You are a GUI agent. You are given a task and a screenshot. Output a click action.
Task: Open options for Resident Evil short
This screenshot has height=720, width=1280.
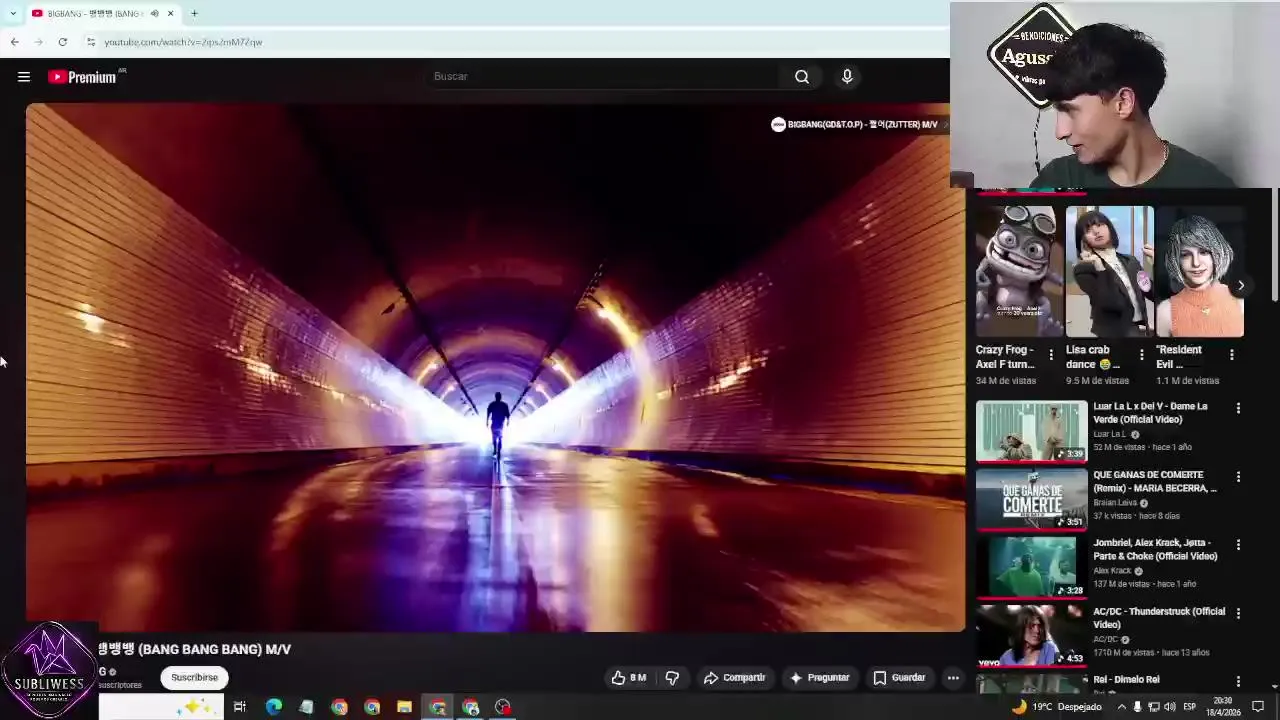[1231, 355]
